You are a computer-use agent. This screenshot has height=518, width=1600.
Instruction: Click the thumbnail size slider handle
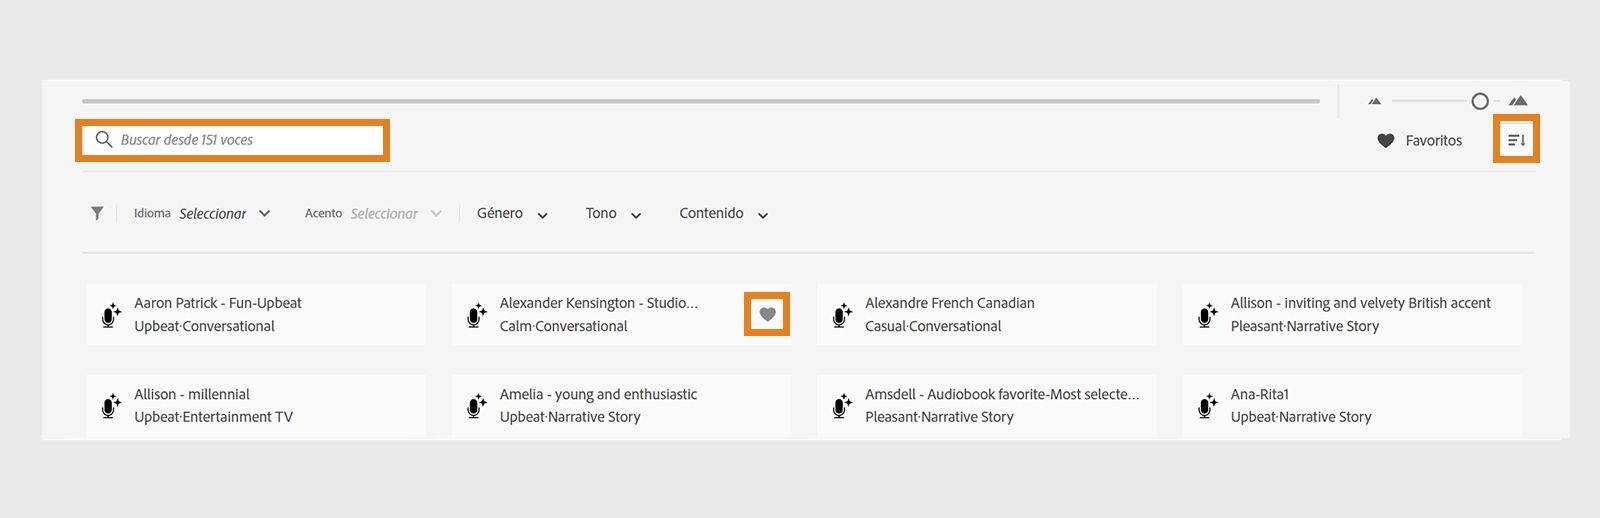1480,101
